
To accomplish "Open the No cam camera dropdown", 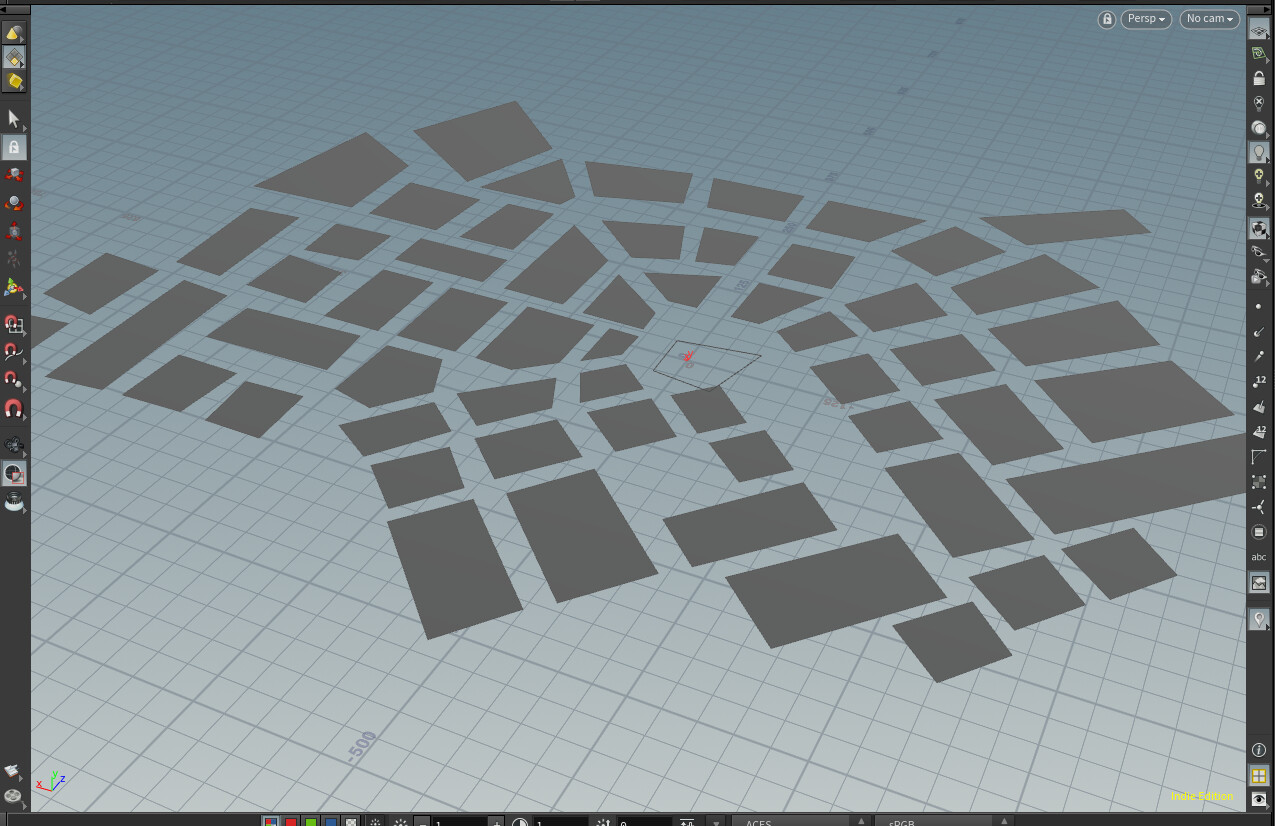I will coord(1210,19).
